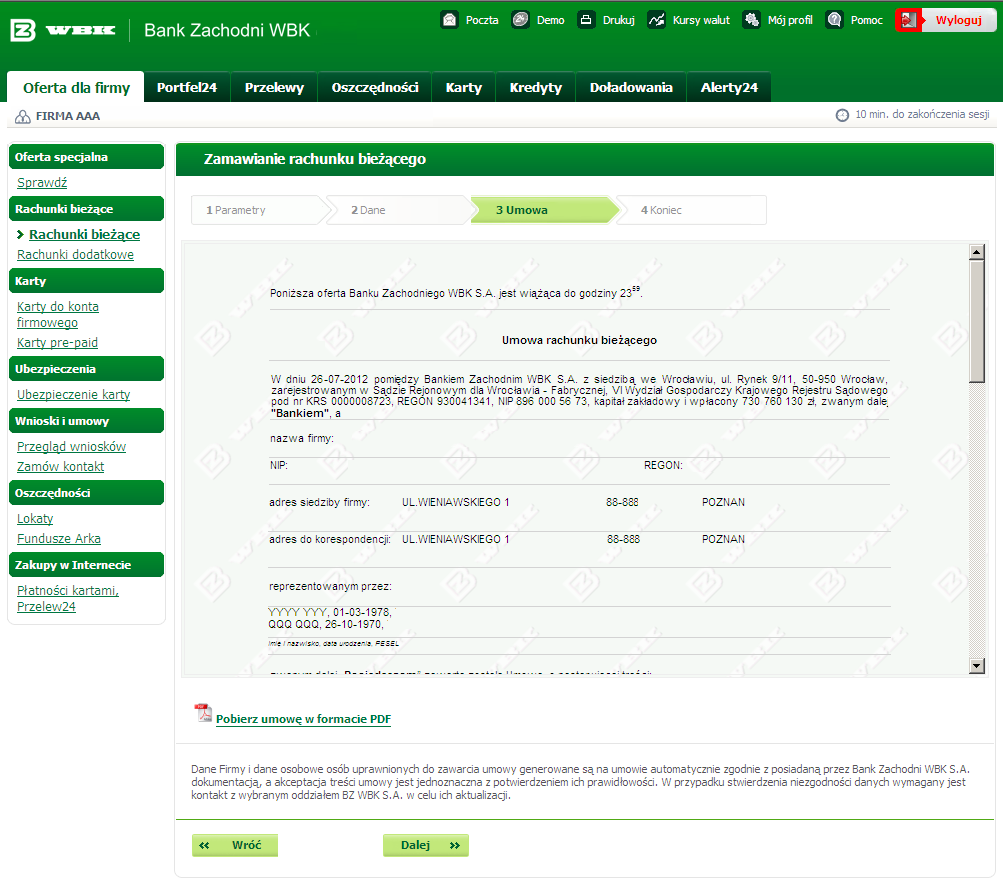Click Zakupy w Internecie sidebar header
The width and height of the screenshot is (1003, 887).
86,565
